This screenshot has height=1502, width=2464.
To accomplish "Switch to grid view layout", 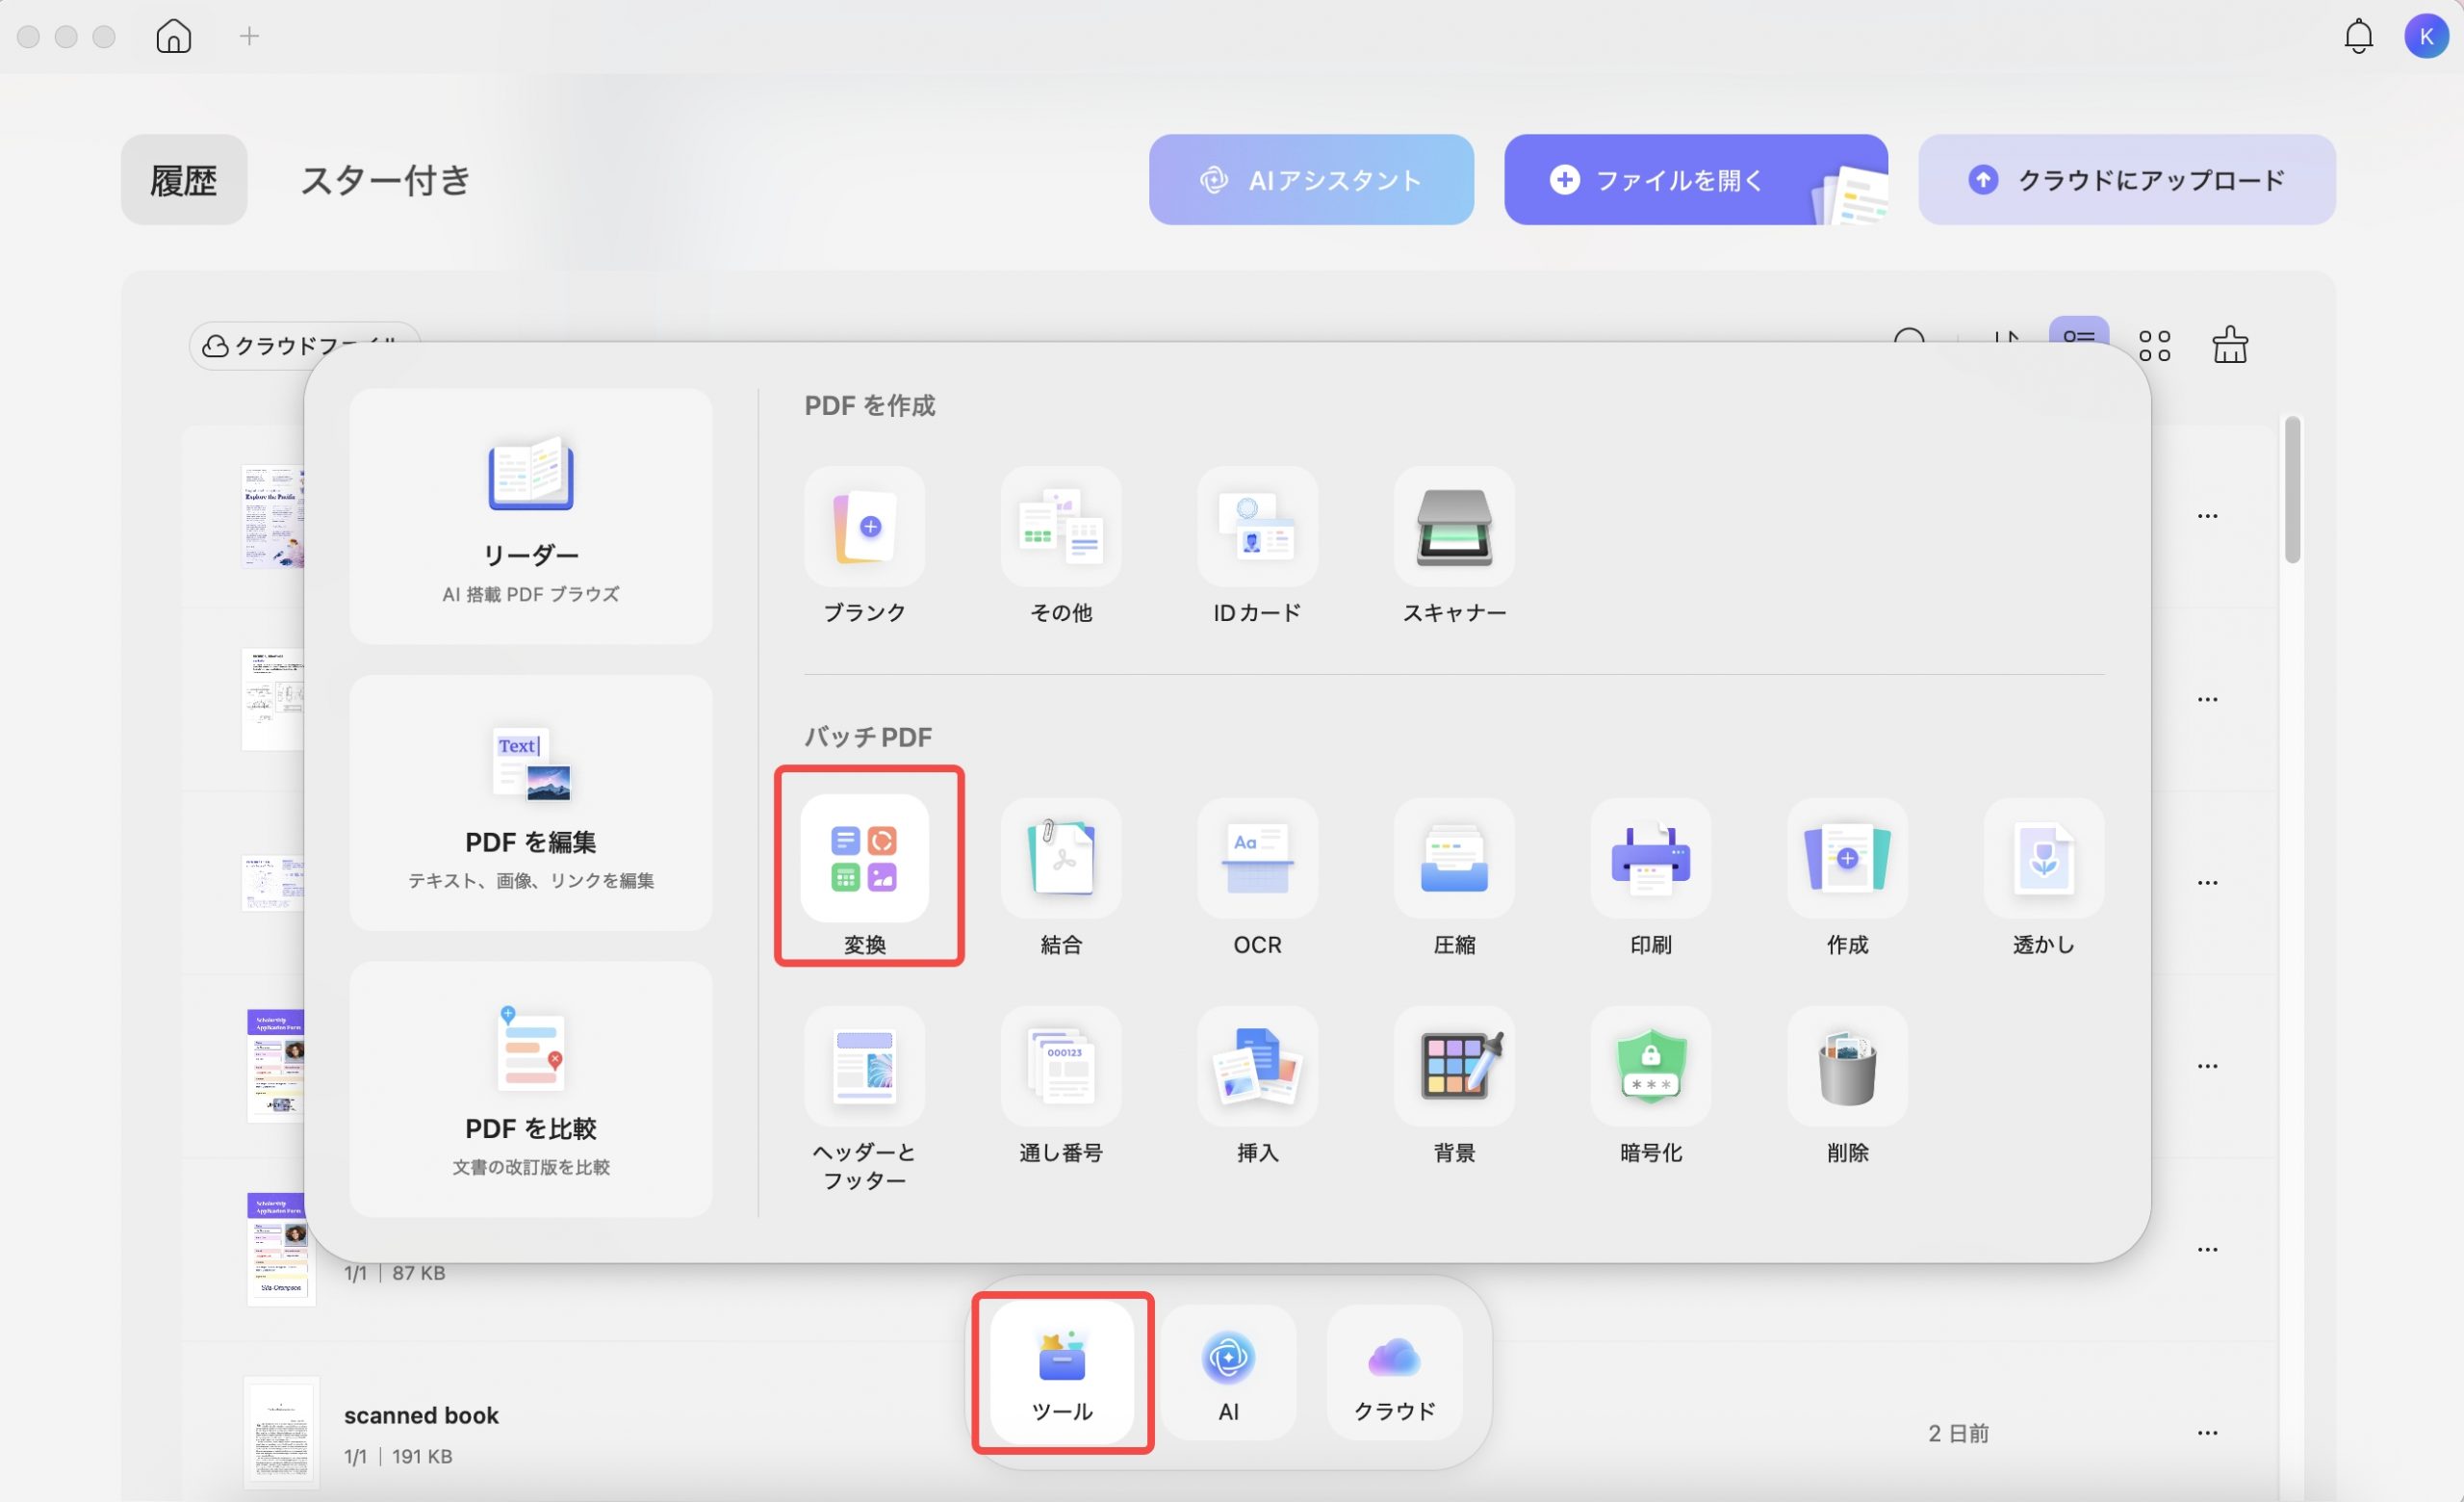I will click(2154, 346).
